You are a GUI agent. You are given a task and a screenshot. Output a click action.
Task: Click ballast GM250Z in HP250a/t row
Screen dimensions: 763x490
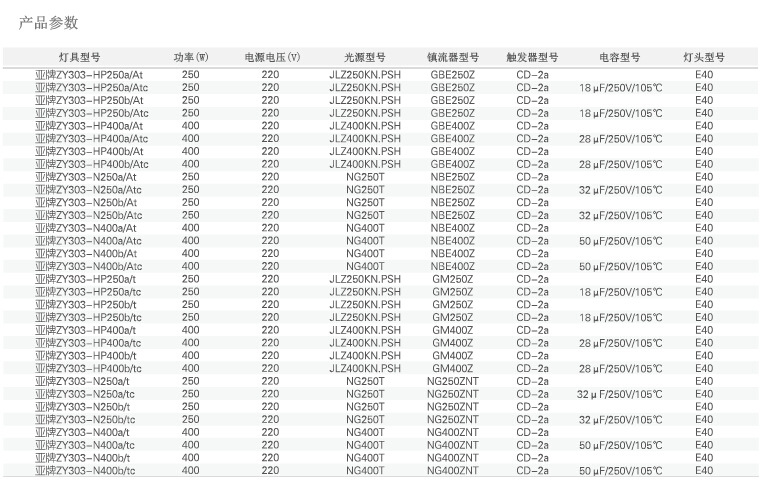click(453, 279)
